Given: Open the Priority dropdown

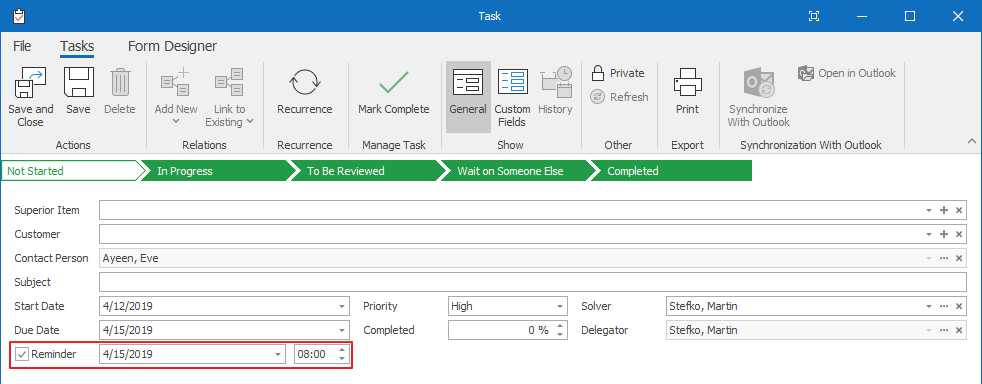Looking at the screenshot, I should tap(560, 307).
